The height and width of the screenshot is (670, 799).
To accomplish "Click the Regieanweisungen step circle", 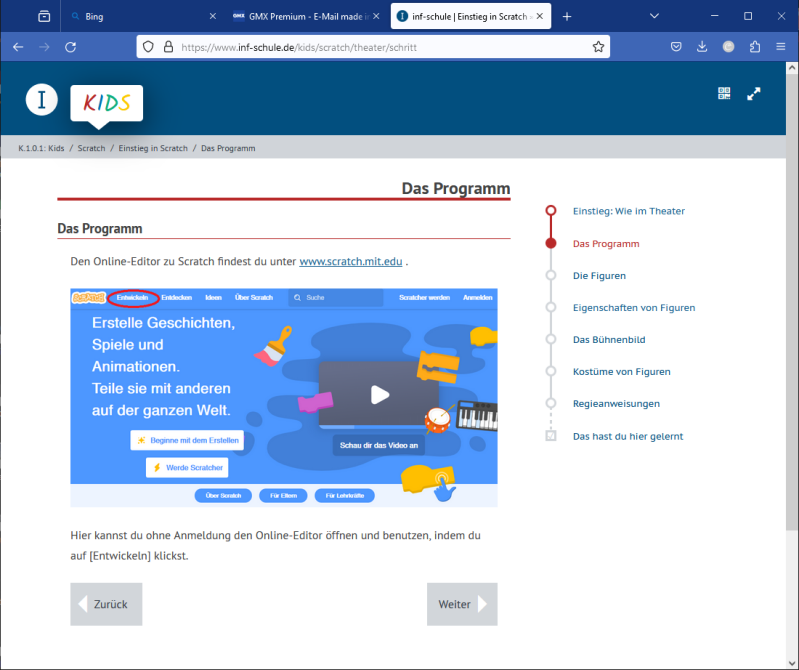I will tap(551, 404).
